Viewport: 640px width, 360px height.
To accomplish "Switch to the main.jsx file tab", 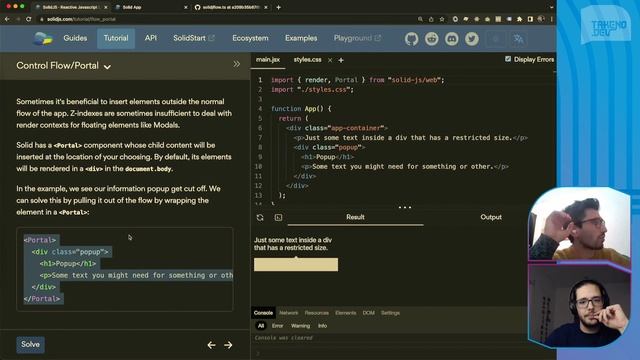I will point(268,60).
